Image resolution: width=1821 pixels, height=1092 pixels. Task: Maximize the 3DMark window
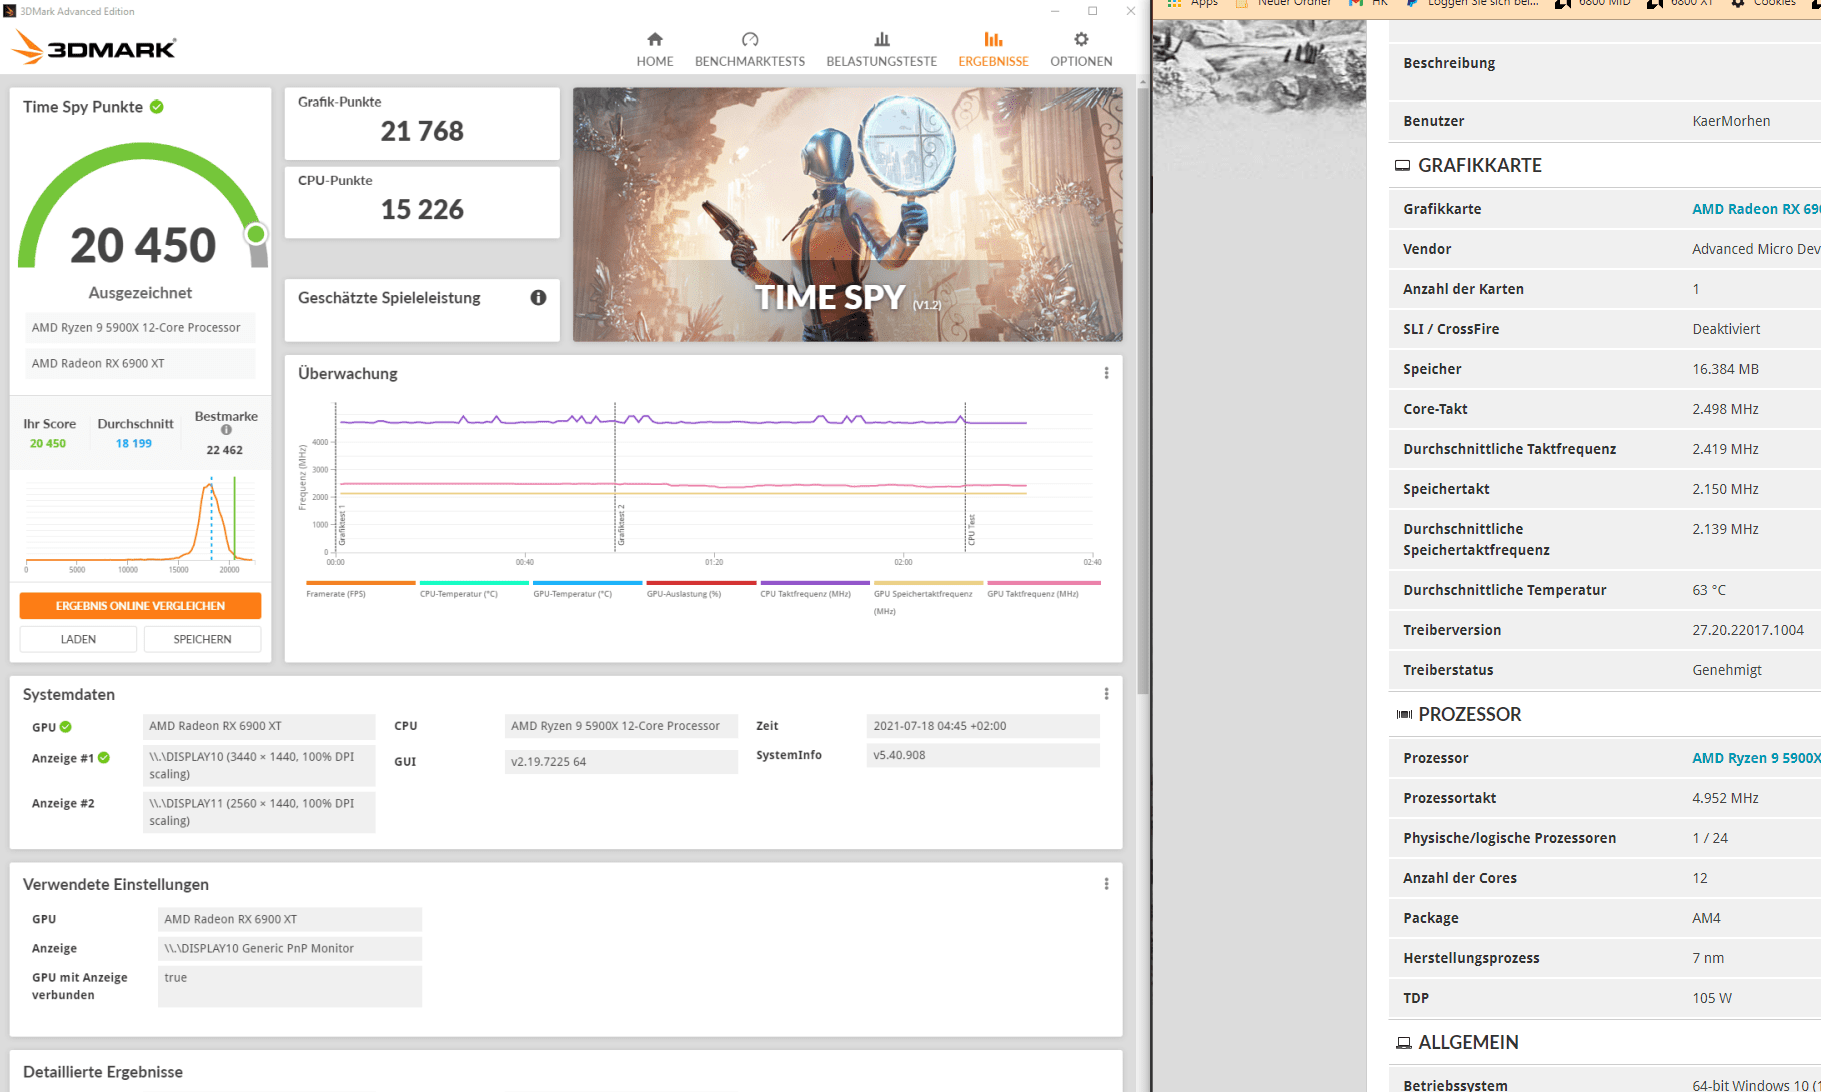pos(1093,11)
